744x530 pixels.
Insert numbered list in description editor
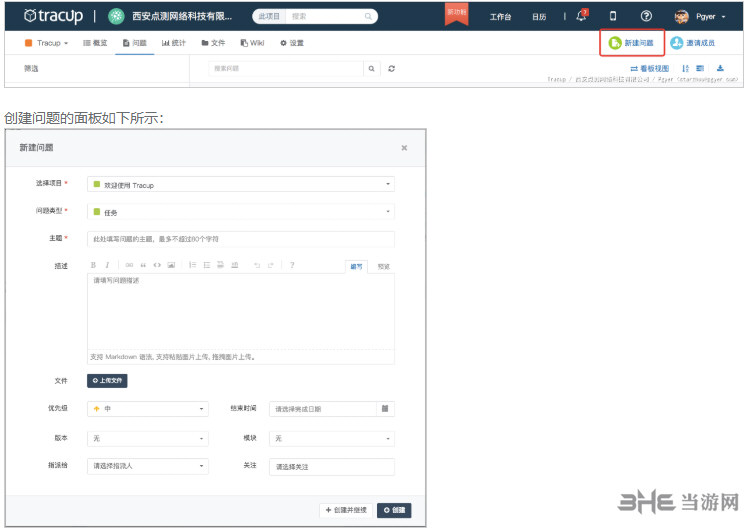(192, 265)
